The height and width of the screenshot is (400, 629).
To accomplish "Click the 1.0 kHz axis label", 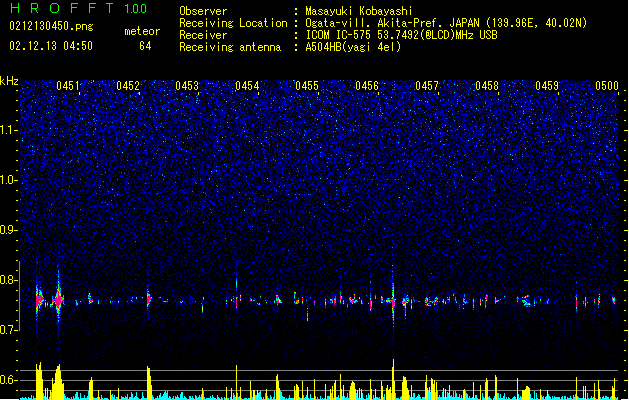I will pyautogui.click(x=8, y=180).
